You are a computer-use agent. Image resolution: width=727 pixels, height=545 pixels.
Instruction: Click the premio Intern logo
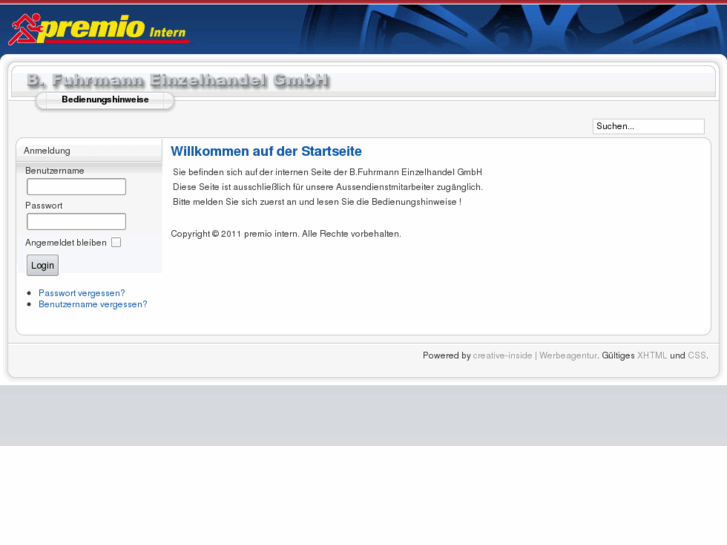[98, 29]
